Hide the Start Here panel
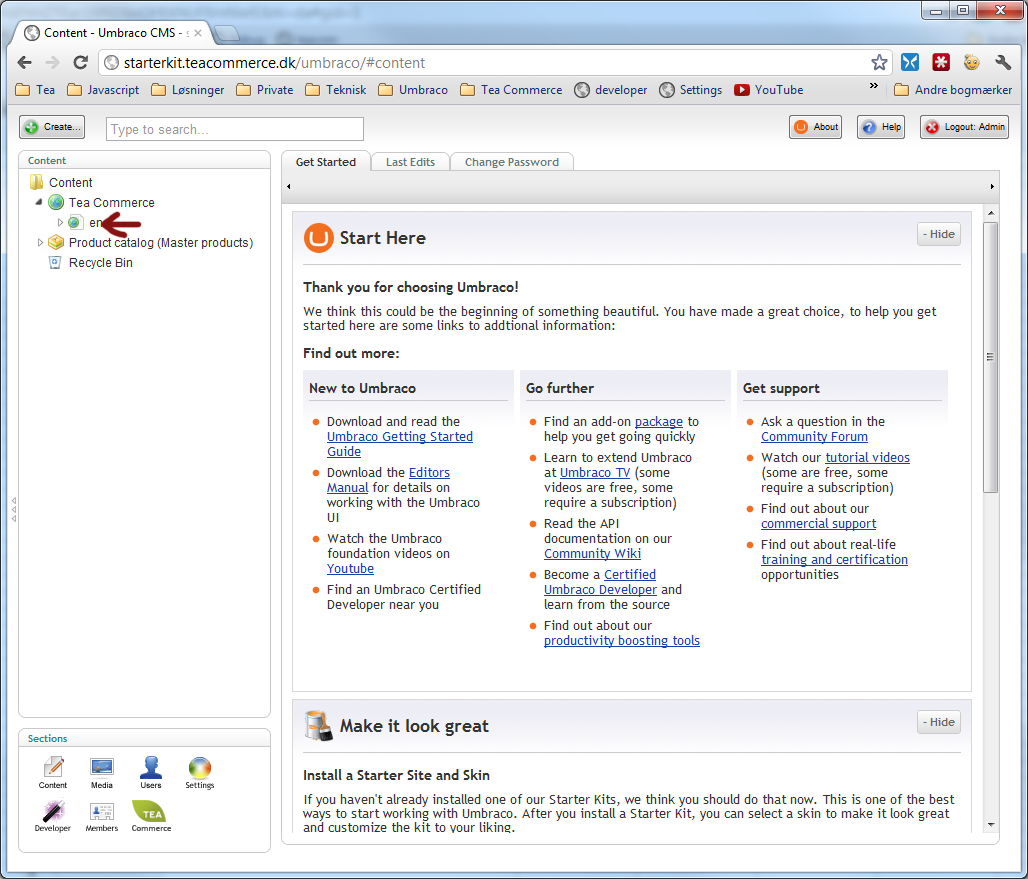 click(x=939, y=234)
